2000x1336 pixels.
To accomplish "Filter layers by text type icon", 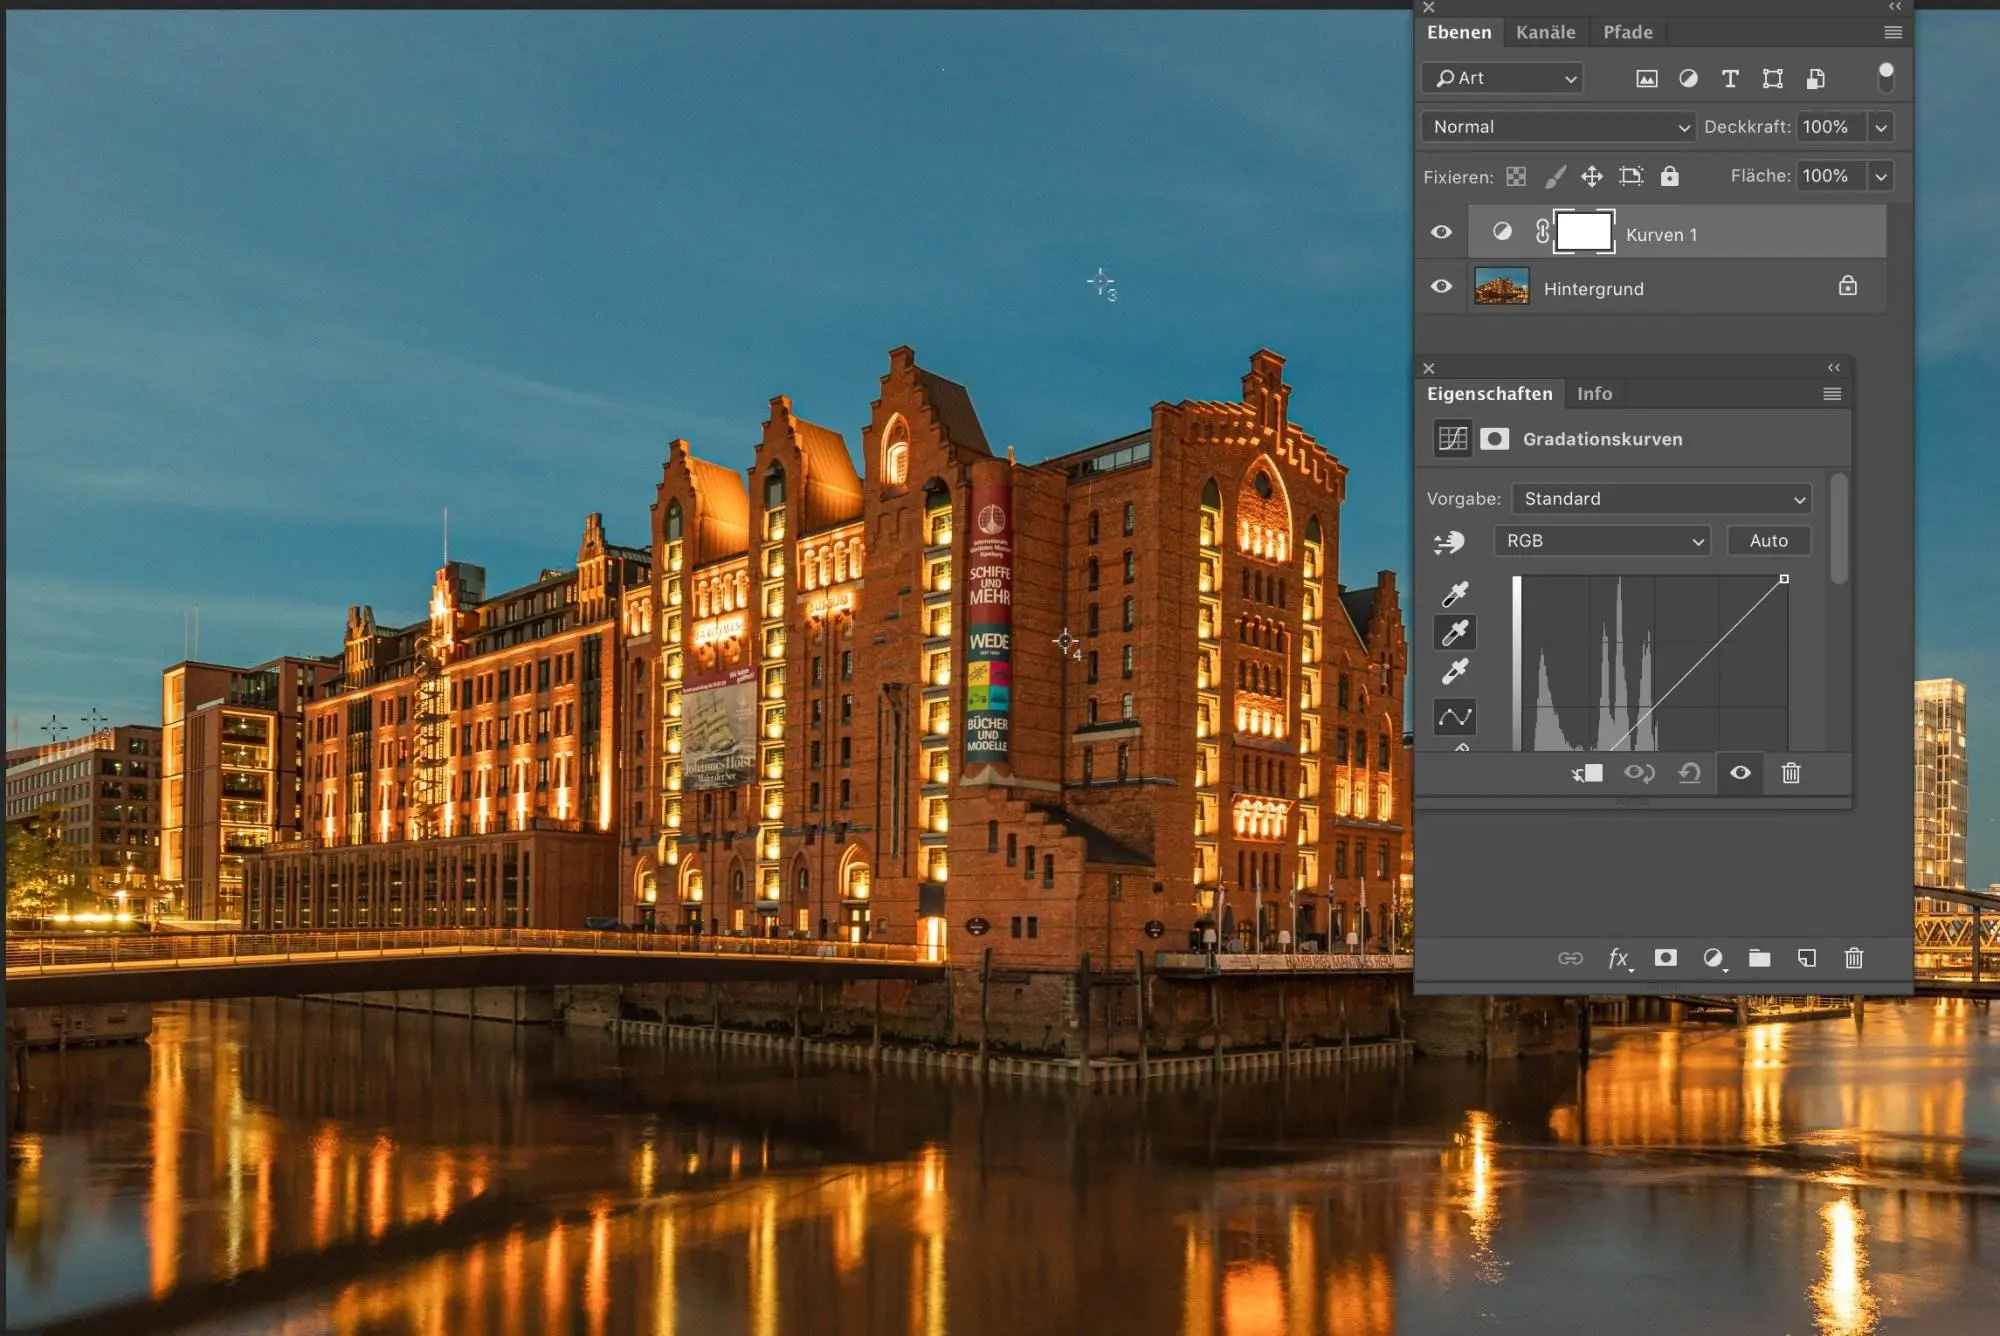I will (x=1730, y=79).
